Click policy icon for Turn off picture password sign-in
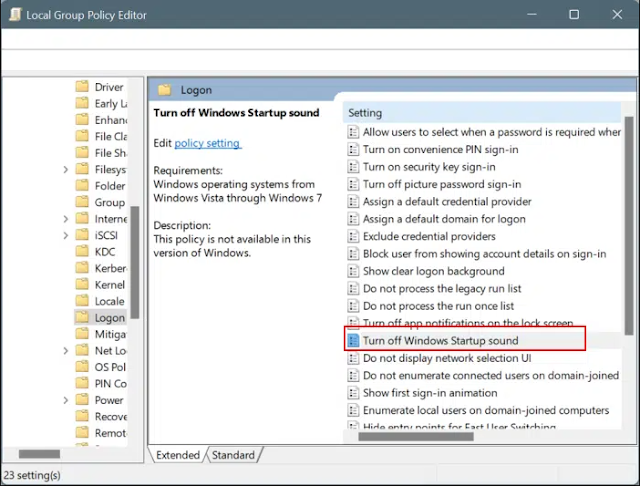640x486 pixels. [353, 184]
